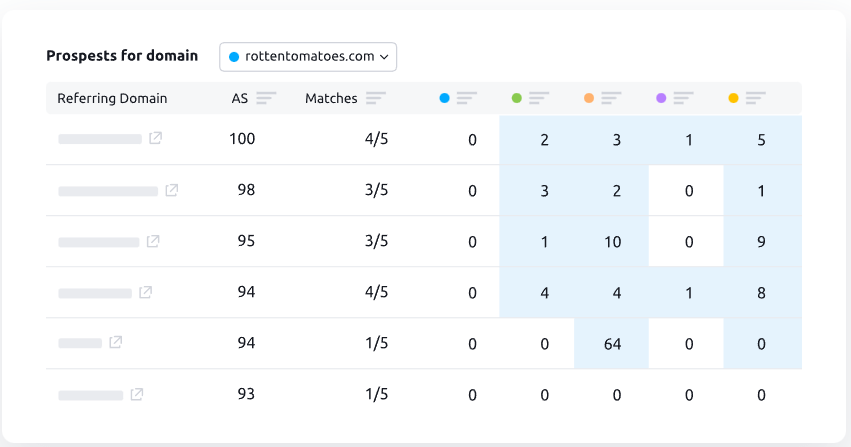Sort by the green dot domain column

click(539, 98)
